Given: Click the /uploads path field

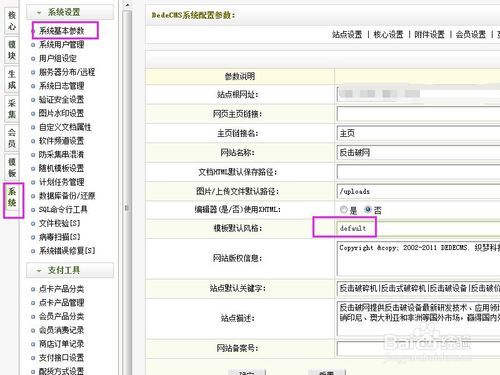Looking at the screenshot, I should 418,191.
